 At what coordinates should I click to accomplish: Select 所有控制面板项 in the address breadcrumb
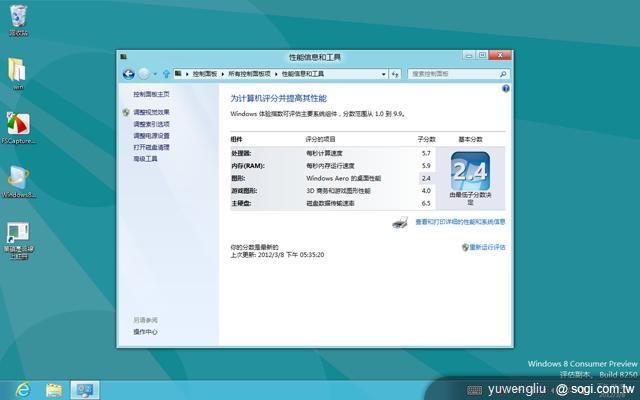point(249,74)
